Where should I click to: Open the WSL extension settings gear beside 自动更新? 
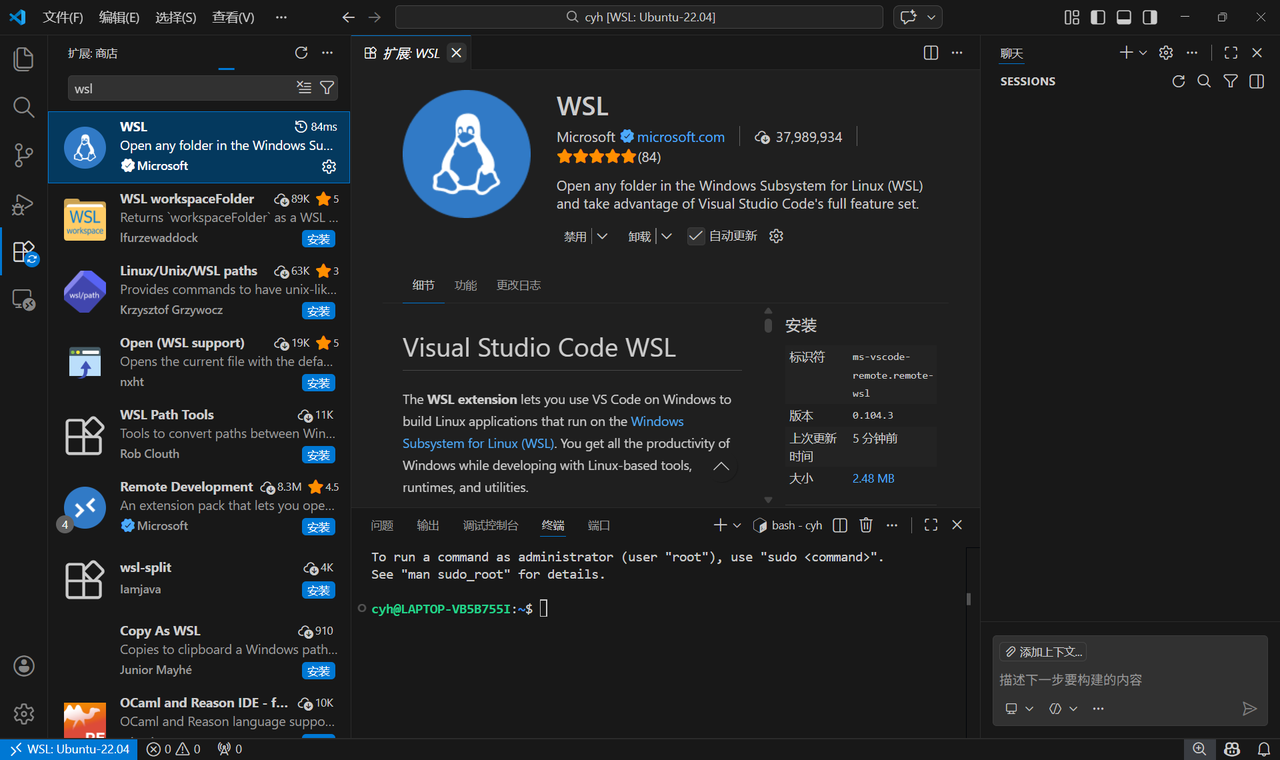(x=776, y=236)
